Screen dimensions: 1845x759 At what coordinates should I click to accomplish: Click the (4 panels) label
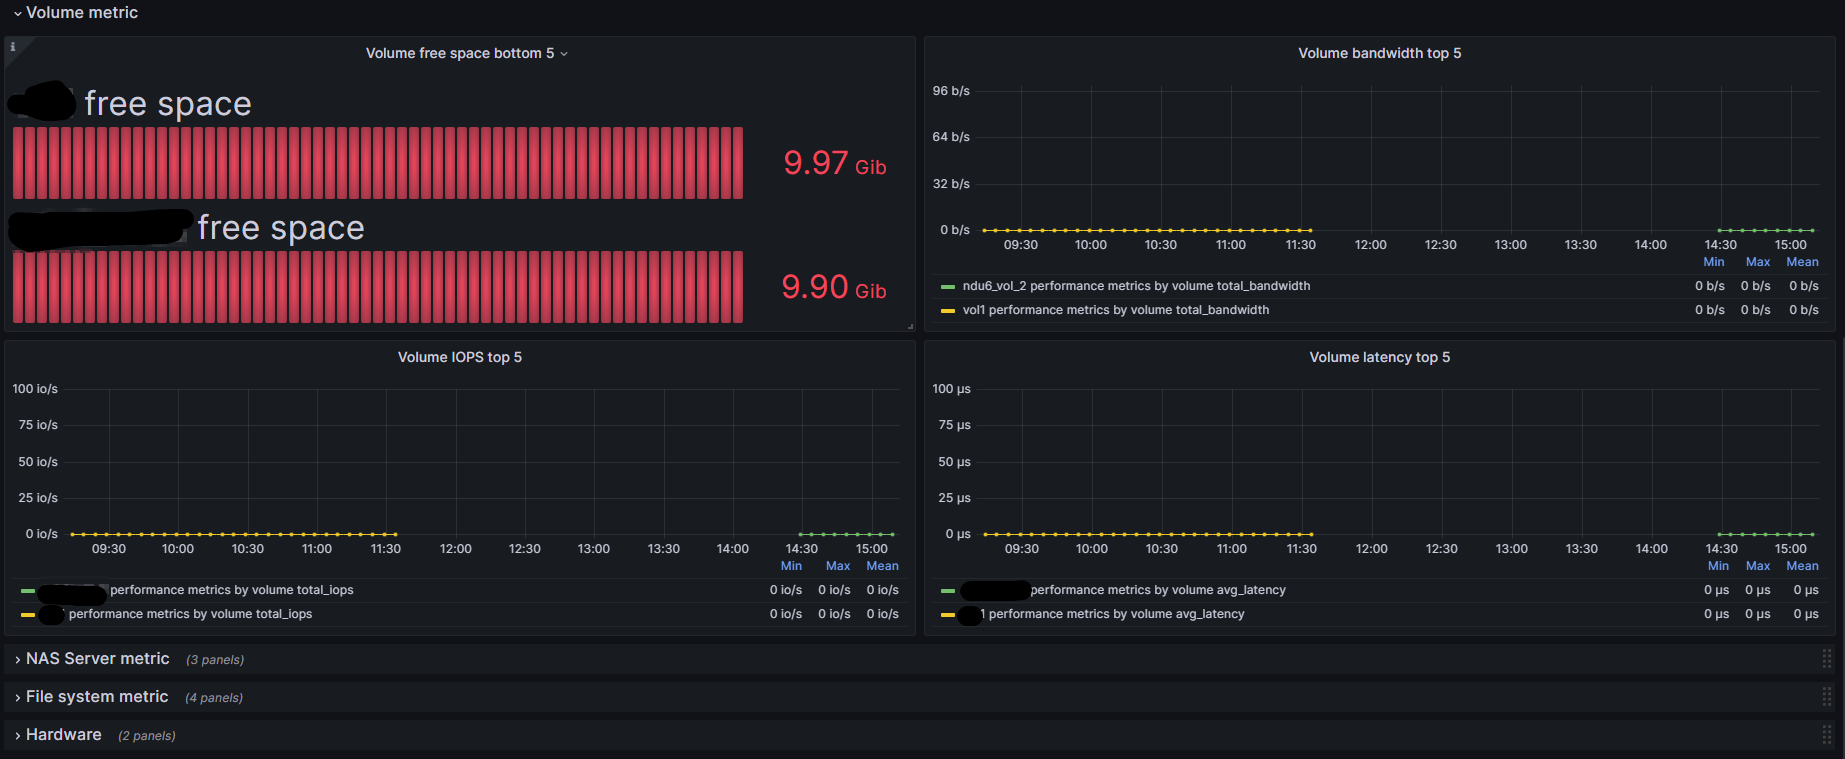(214, 698)
